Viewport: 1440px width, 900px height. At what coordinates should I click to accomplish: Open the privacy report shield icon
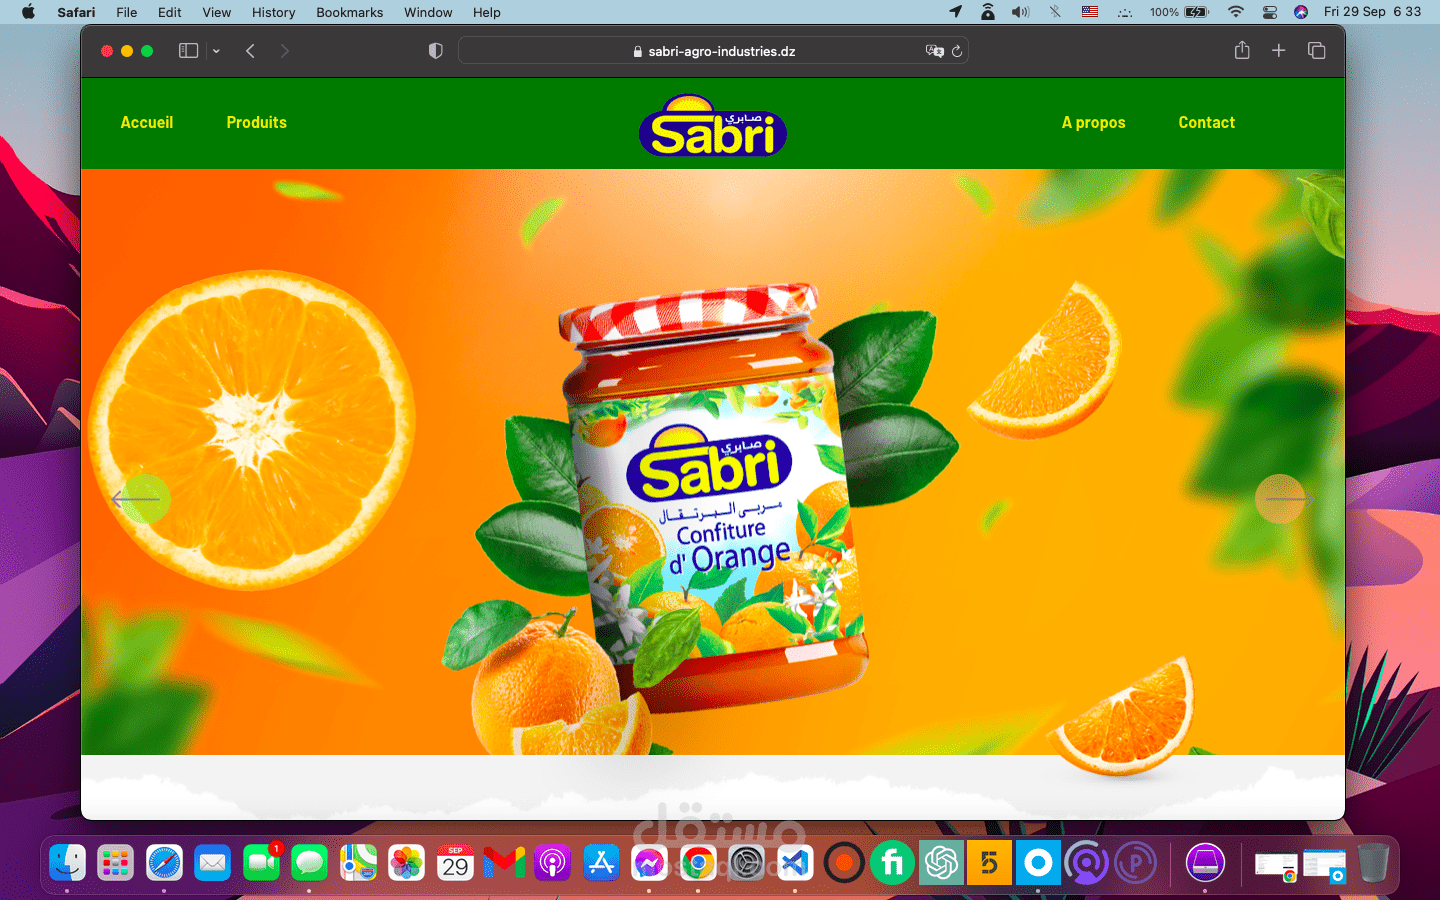click(x=435, y=51)
